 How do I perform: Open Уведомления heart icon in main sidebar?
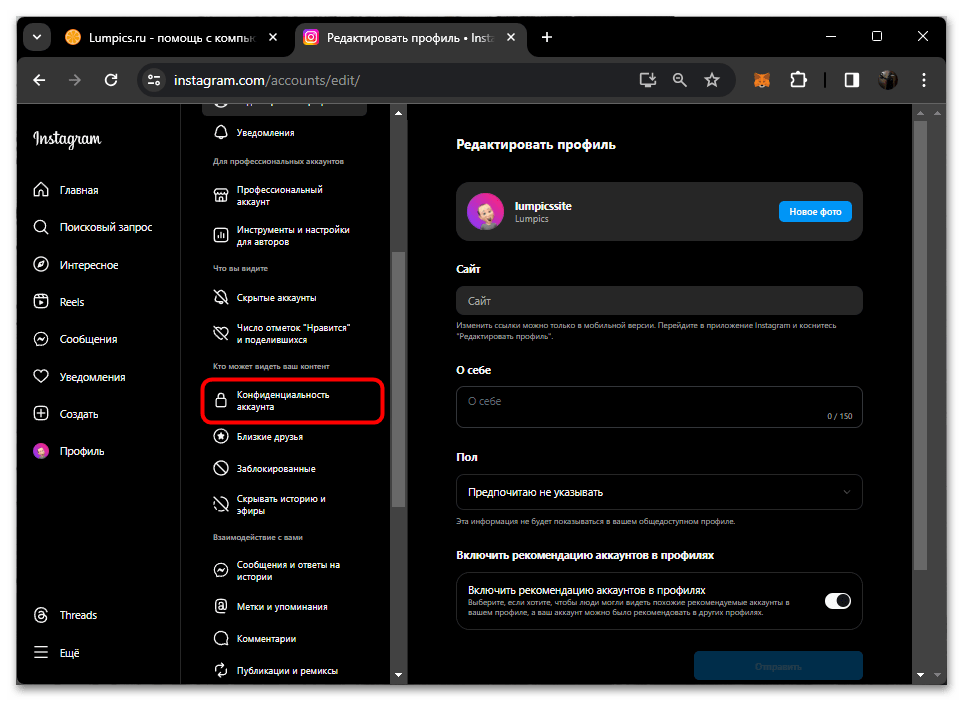point(41,377)
